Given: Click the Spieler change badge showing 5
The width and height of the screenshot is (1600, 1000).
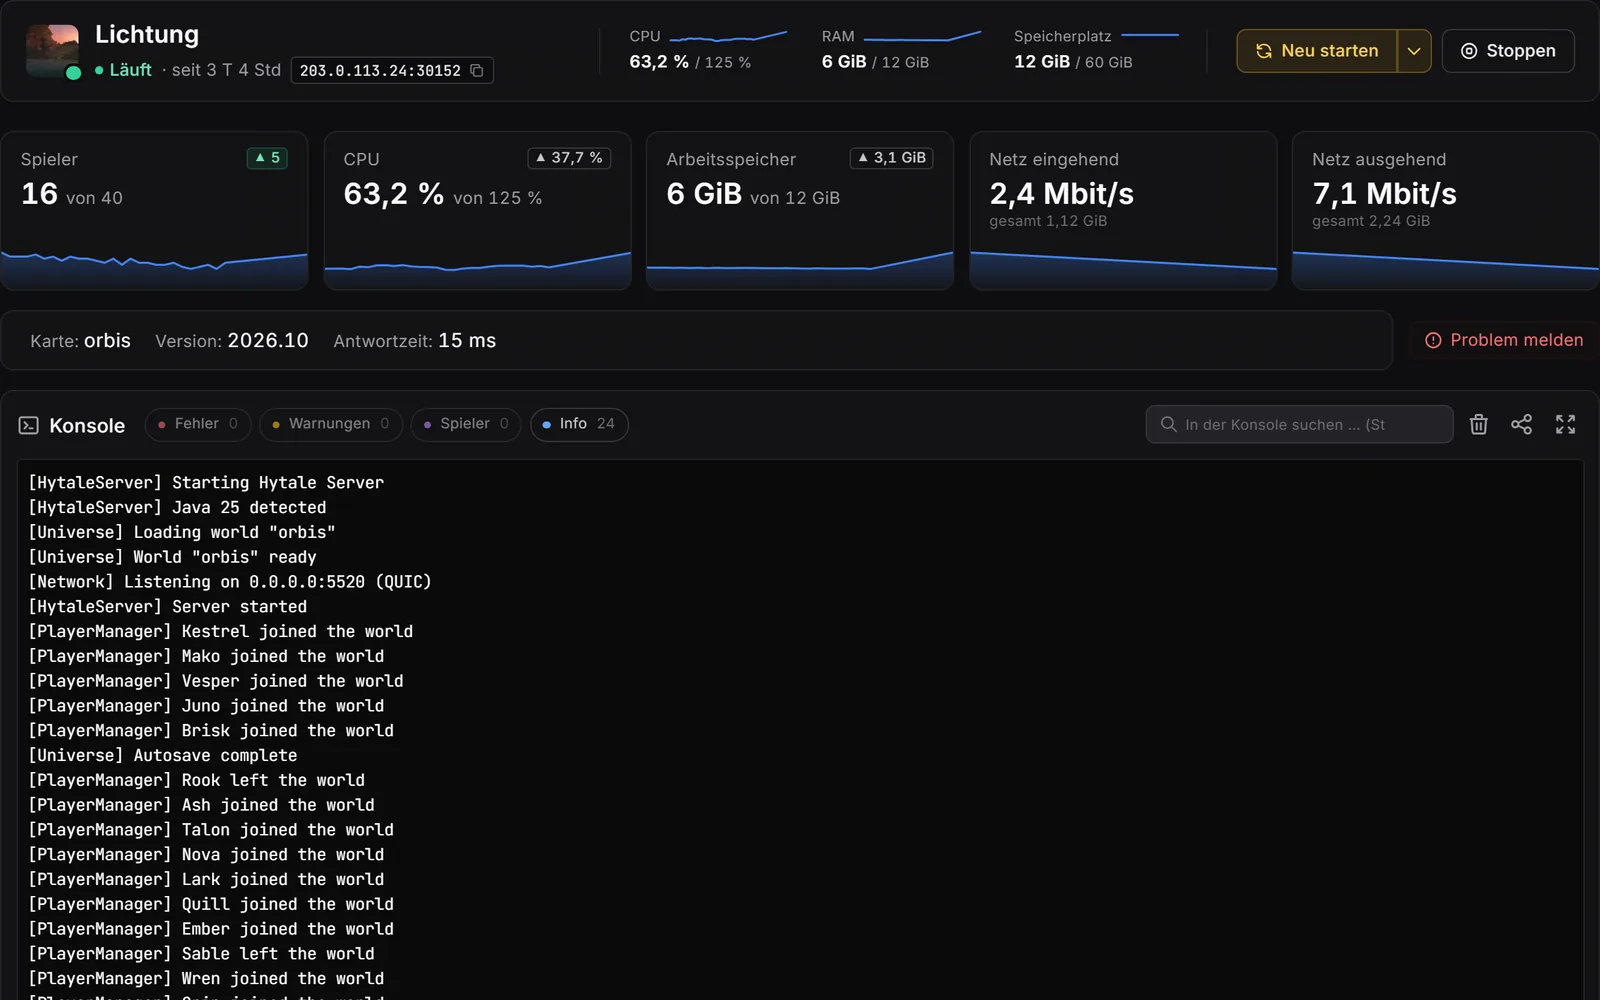Looking at the screenshot, I should pyautogui.click(x=267, y=158).
